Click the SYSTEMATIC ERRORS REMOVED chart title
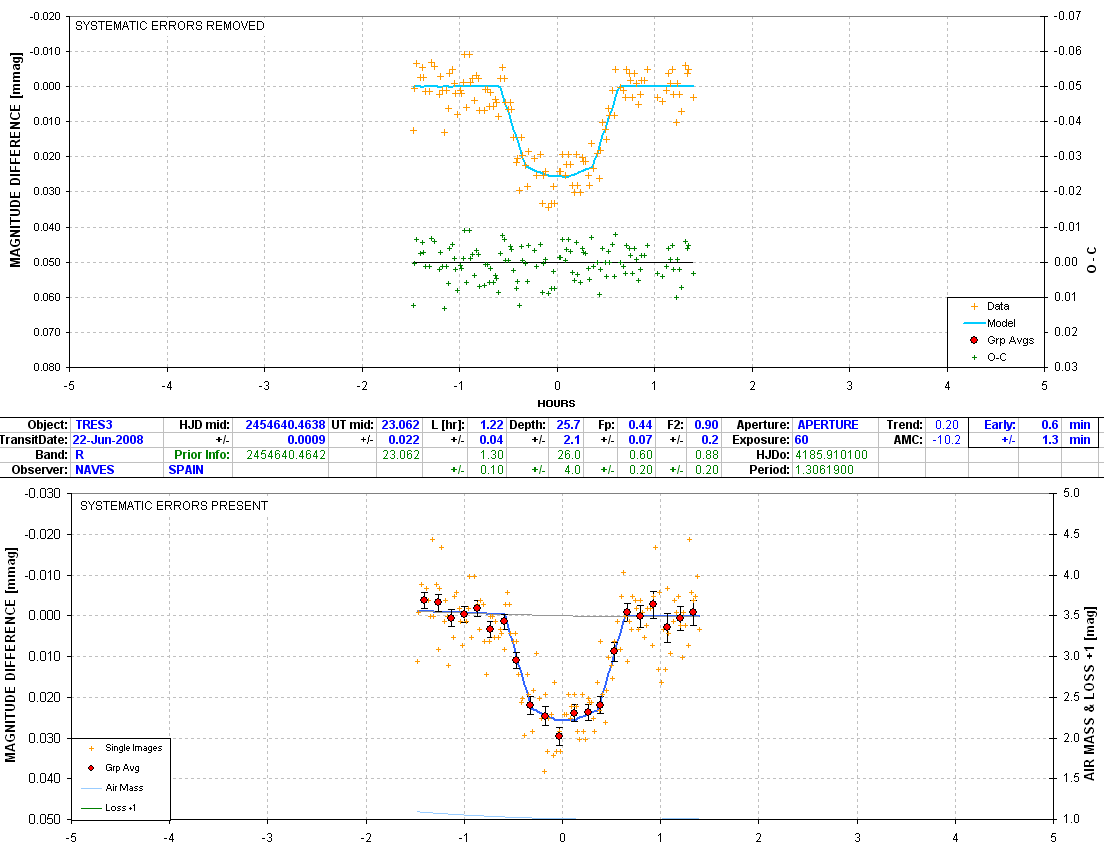Viewport: 1104px width, 850px height. [171, 26]
